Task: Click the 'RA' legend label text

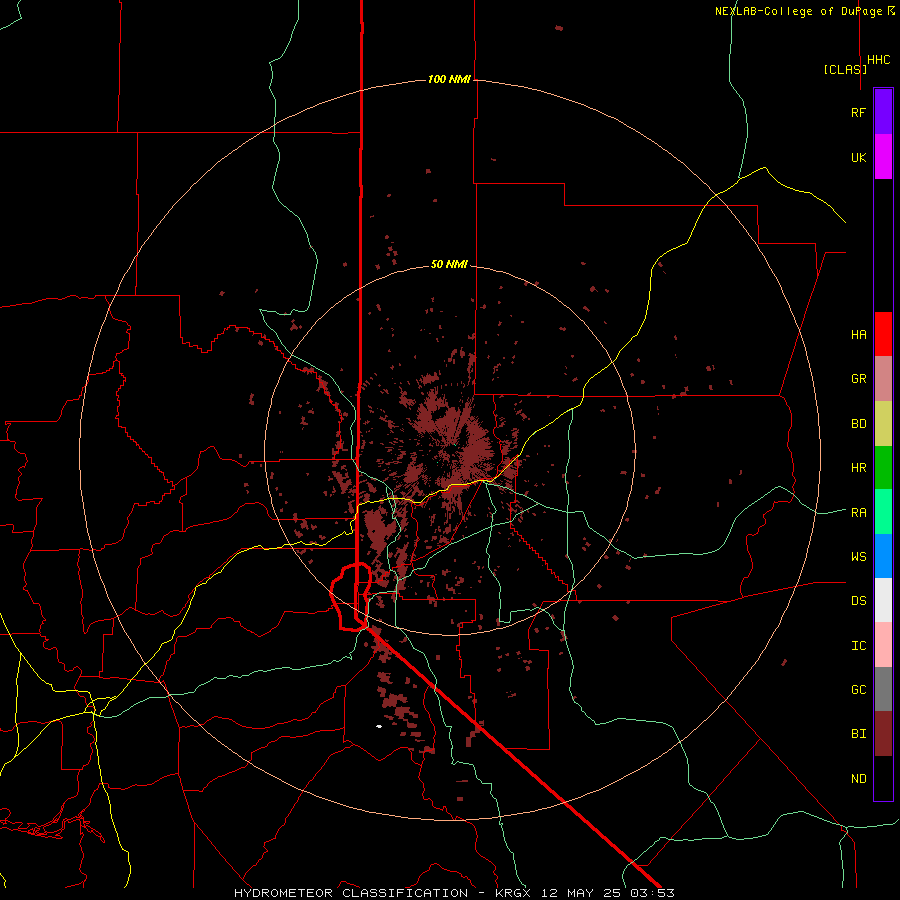Action: tap(859, 512)
